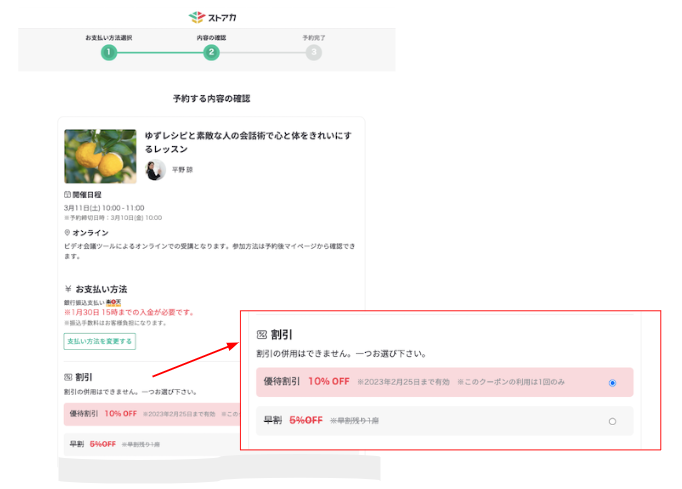Open the yuzu lesson thumbnail image
The width and height of the screenshot is (682, 489).
[100, 156]
